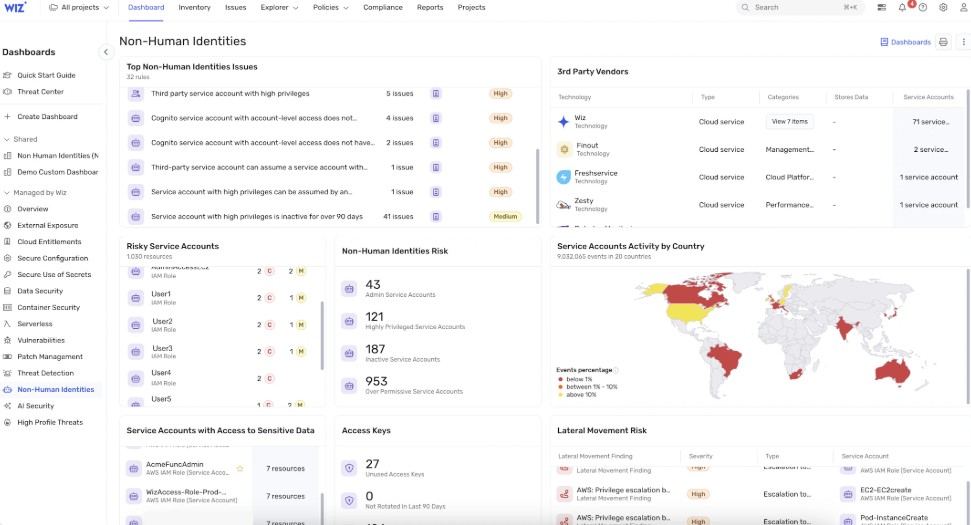The image size is (971, 525).
Task: Click the icon next to EC2-EC2create
Action: coord(847,494)
